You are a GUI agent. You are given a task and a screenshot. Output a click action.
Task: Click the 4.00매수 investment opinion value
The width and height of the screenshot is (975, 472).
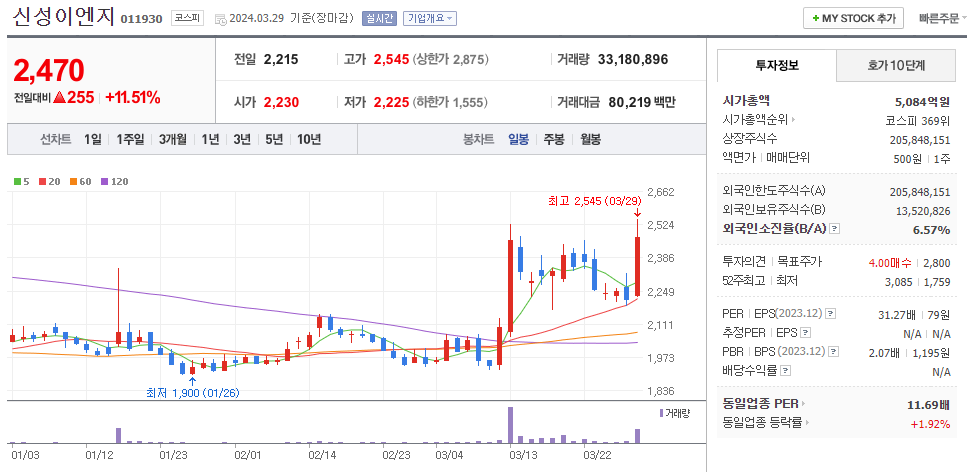tap(889, 262)
